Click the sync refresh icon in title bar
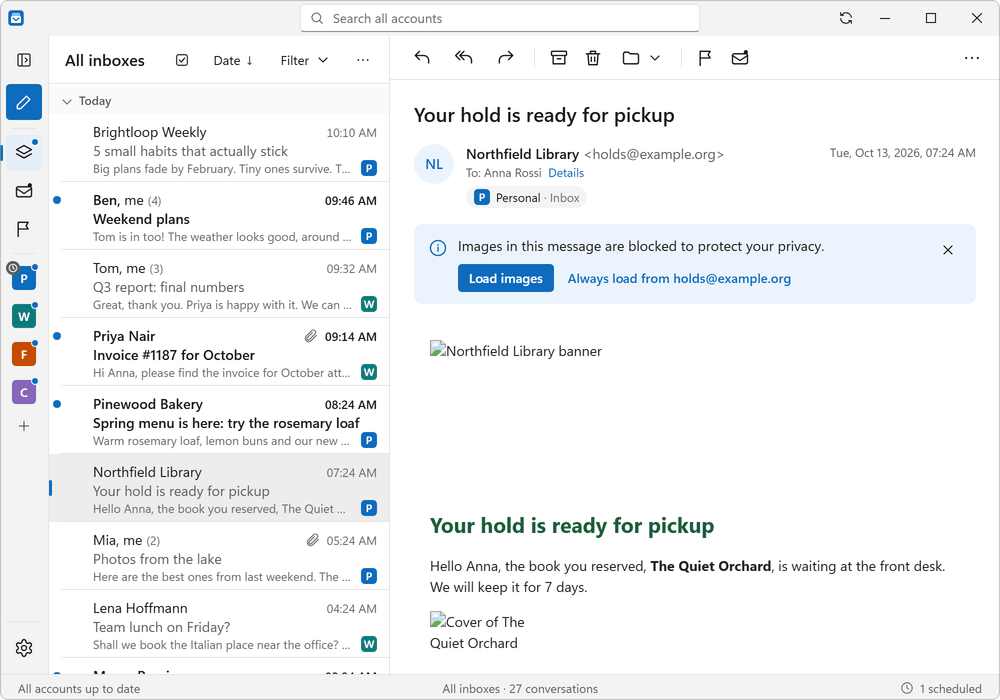Viewport: 1000px width, 700px height. [846, 18]
